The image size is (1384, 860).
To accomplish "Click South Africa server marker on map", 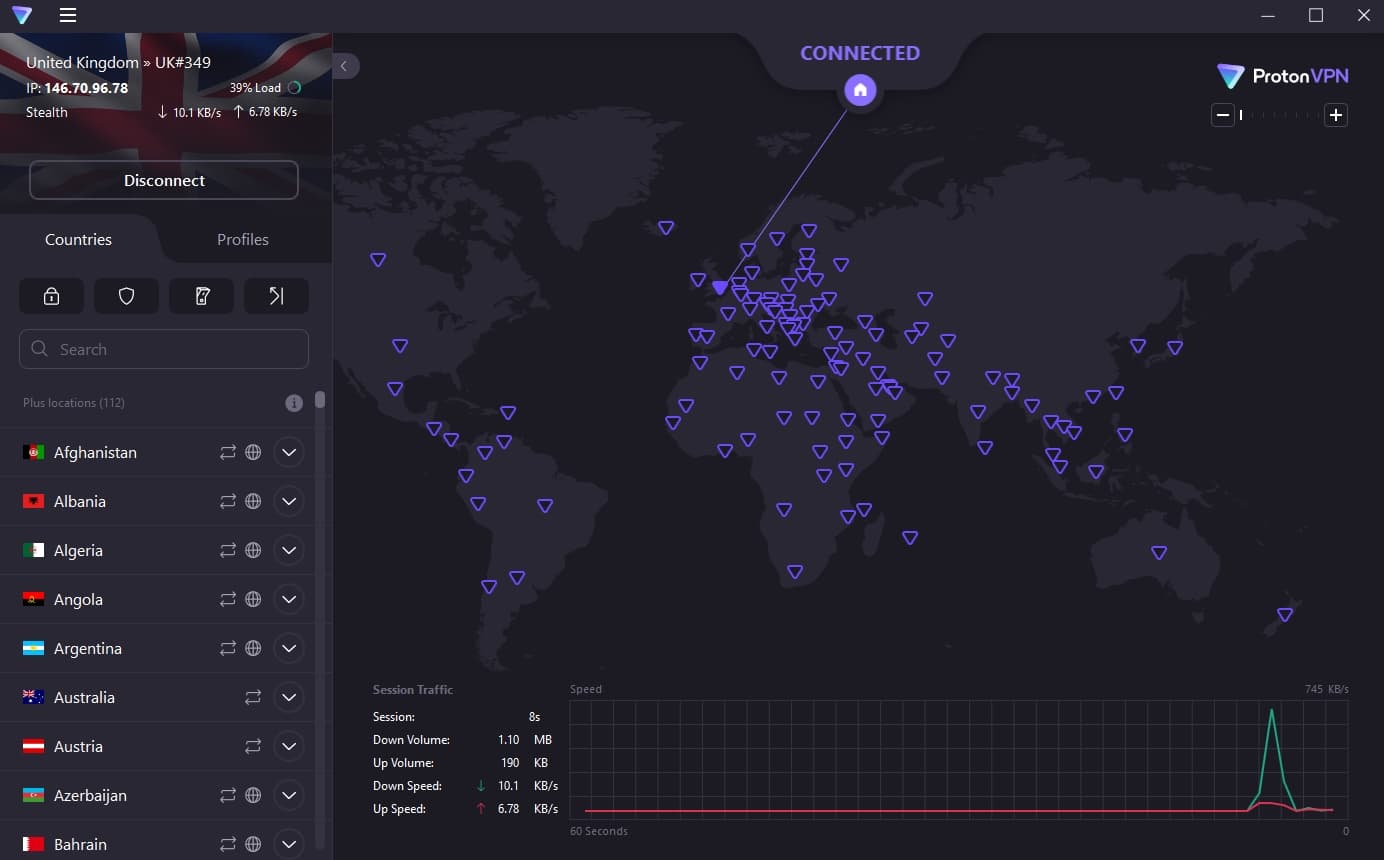I will pos(795,572).
